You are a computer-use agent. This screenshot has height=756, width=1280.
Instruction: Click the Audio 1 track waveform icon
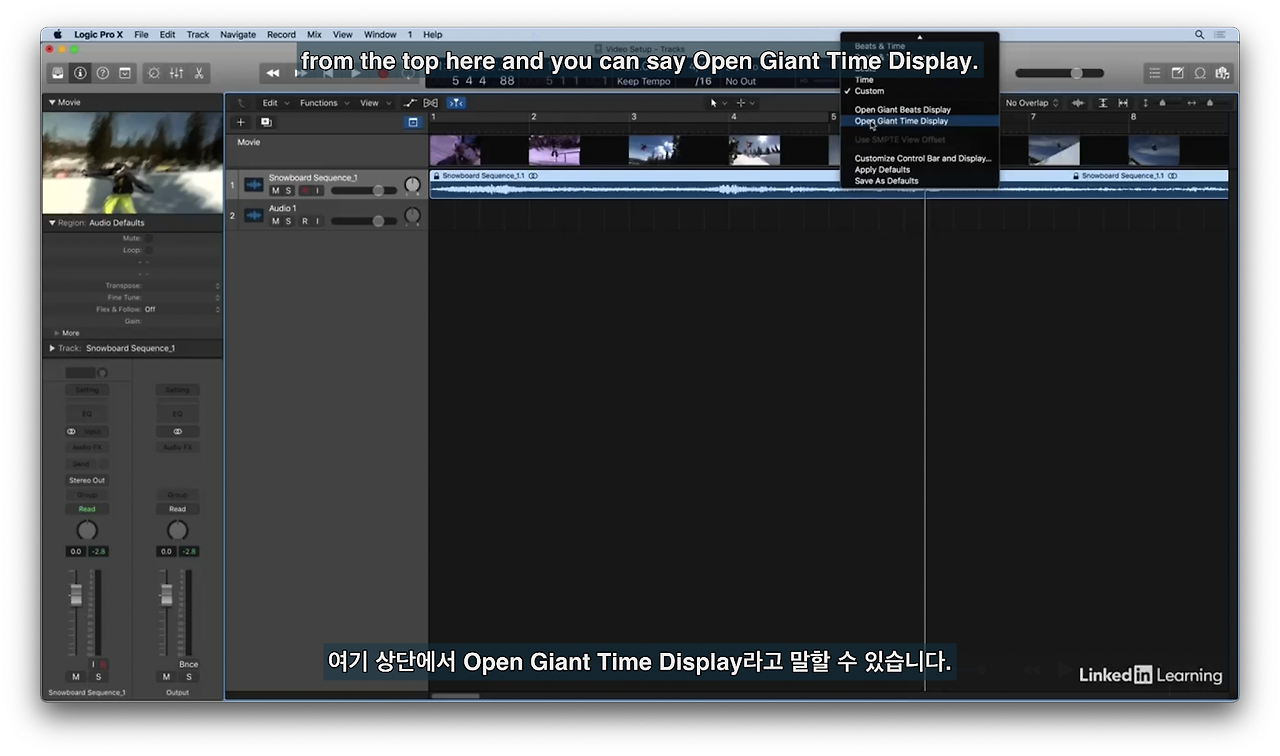[x=254, y=215]
